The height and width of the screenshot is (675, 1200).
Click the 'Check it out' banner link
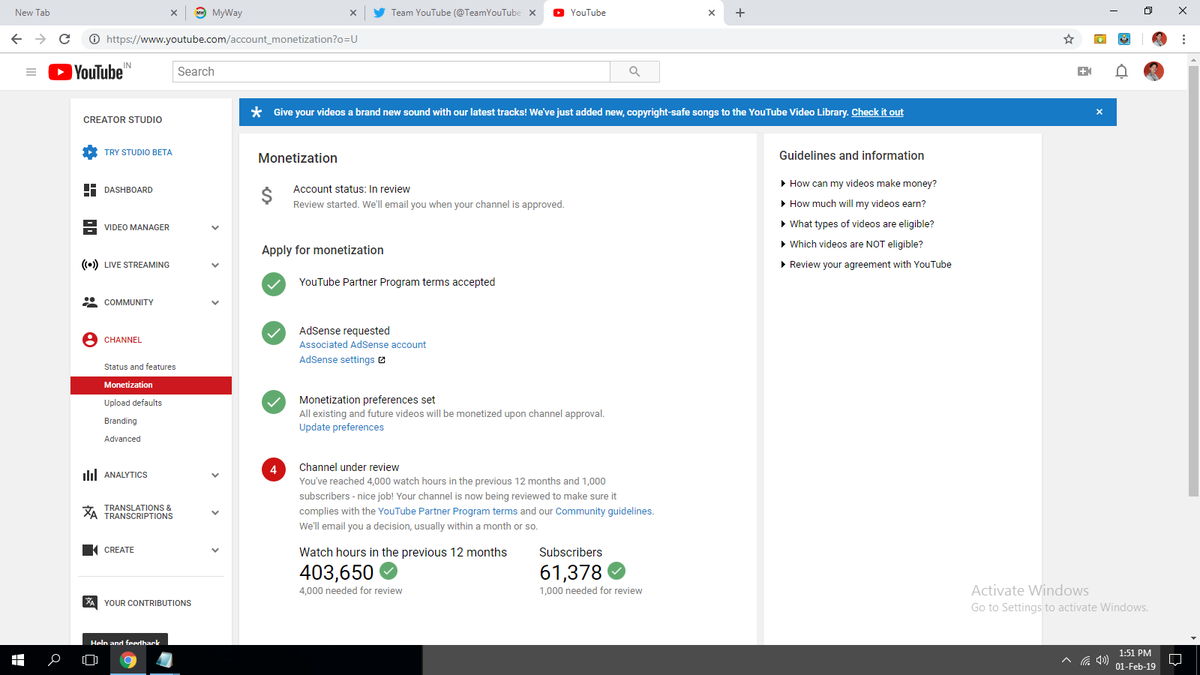pyautogui.click(x=877, y=112)
